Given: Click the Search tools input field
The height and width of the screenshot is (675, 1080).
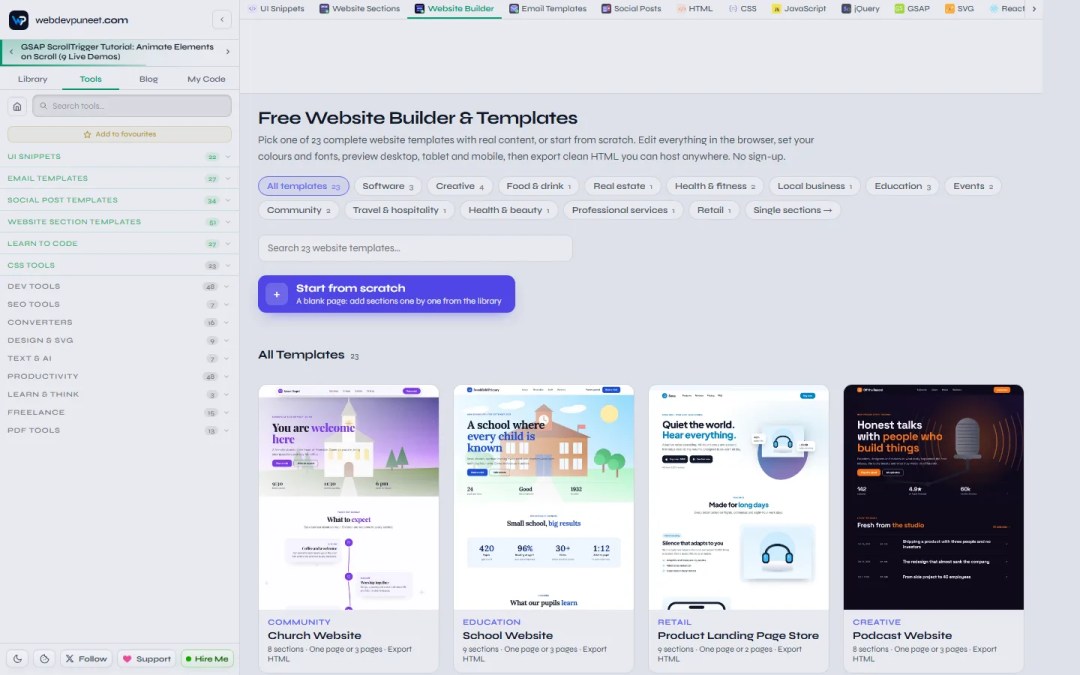Looking at the screenshot, I should [x=132, y=106].
